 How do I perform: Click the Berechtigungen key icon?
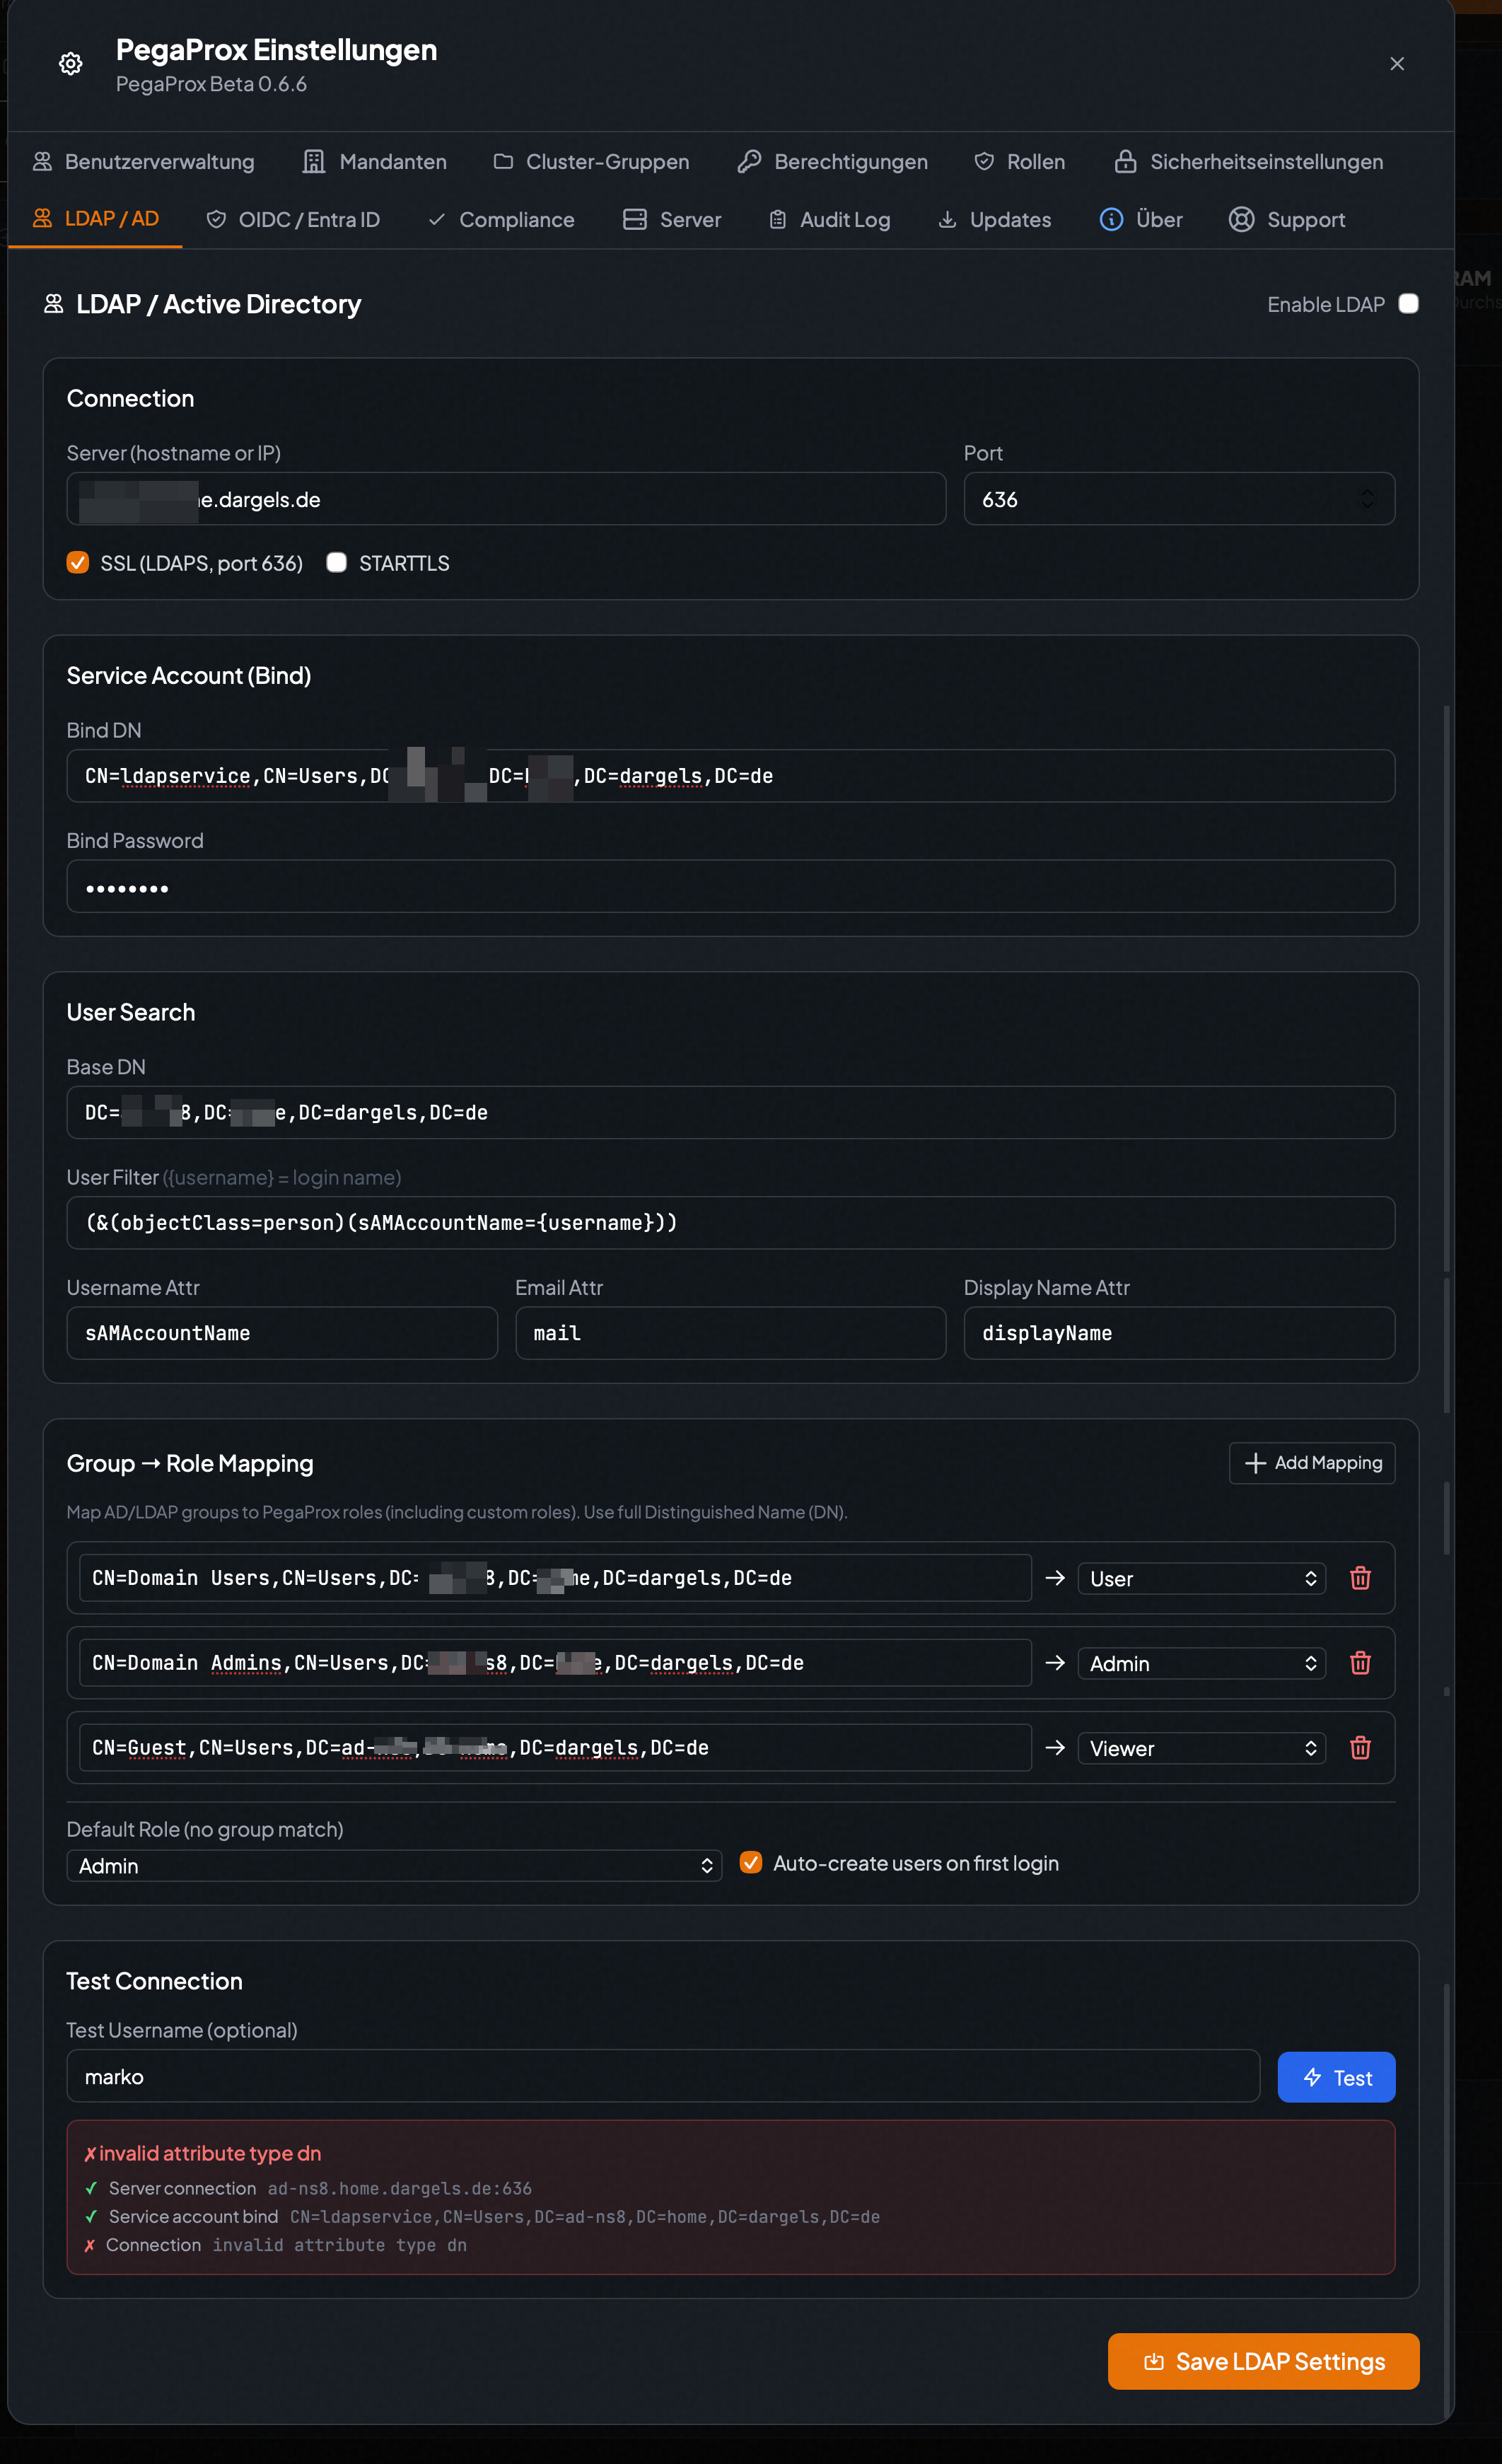[x=749, y=162]
